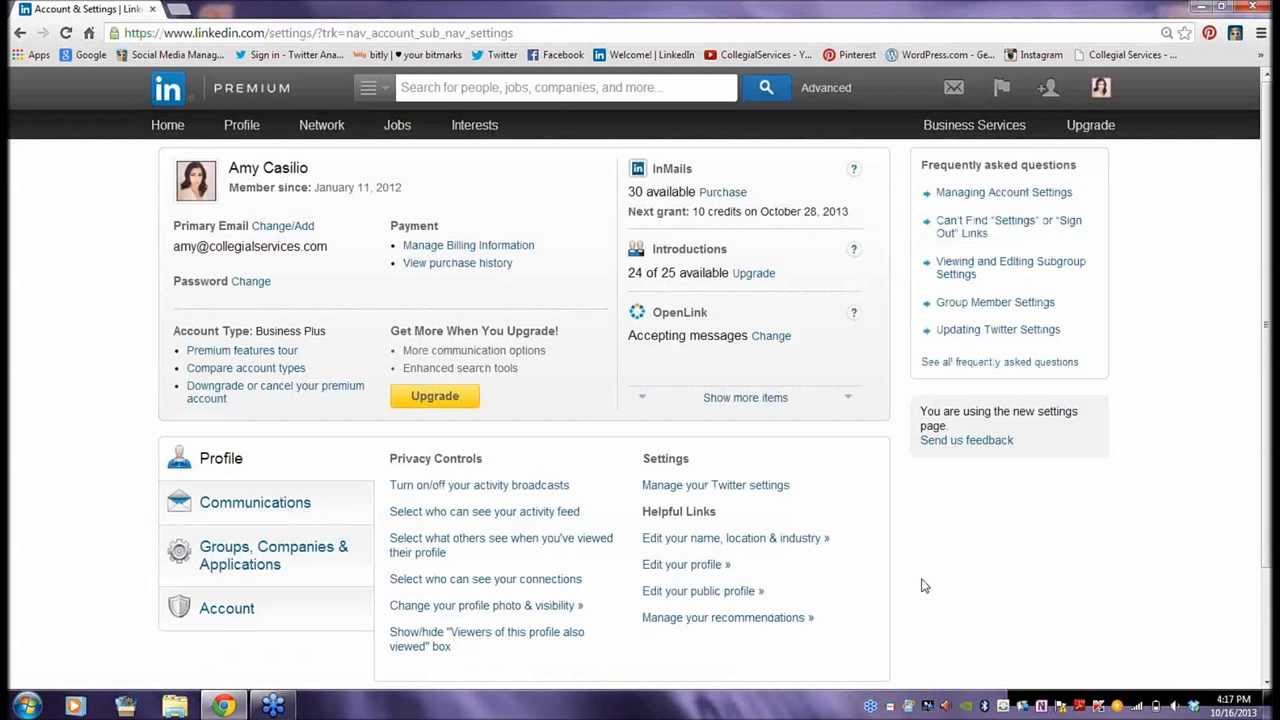
Task: Open View purchase history
Action: pos(458,263)
